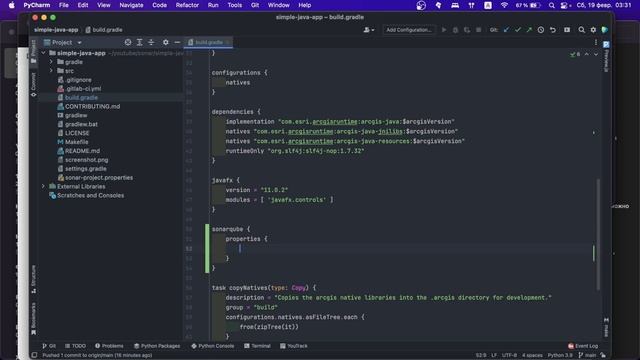Image resolution: width=640 pixels, height=360 pixels.
Task: Collapse the simple-java-app root folder
Action: click(44, 53)
